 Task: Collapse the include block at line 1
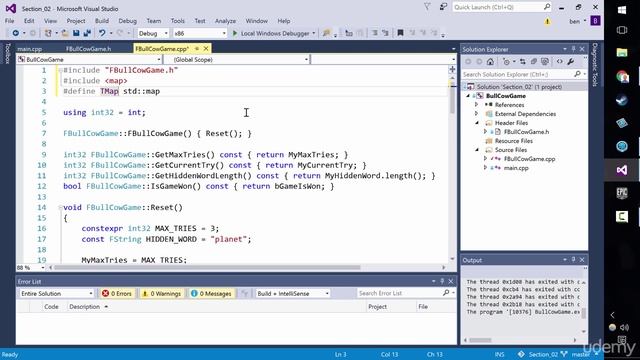60,70
